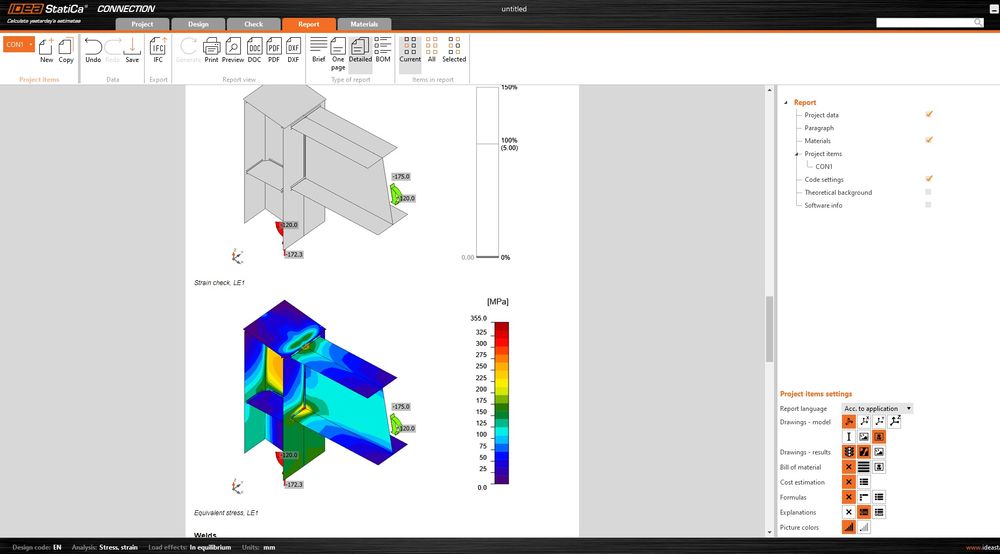Screen dimensions: 1000x554
Task: Click the Drawings - results picture icon
Action: coord(879,451)
